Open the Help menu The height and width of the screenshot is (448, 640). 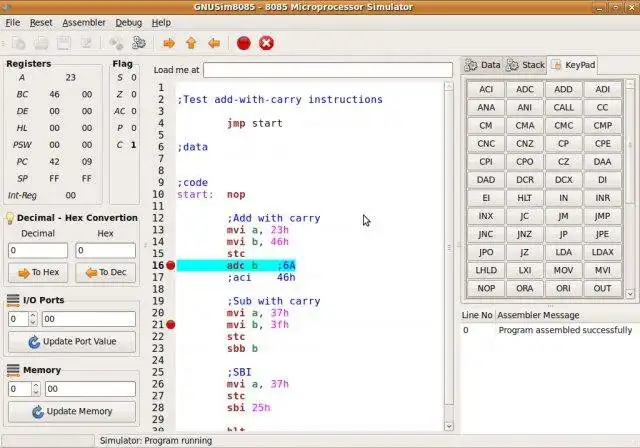point(161,22)
